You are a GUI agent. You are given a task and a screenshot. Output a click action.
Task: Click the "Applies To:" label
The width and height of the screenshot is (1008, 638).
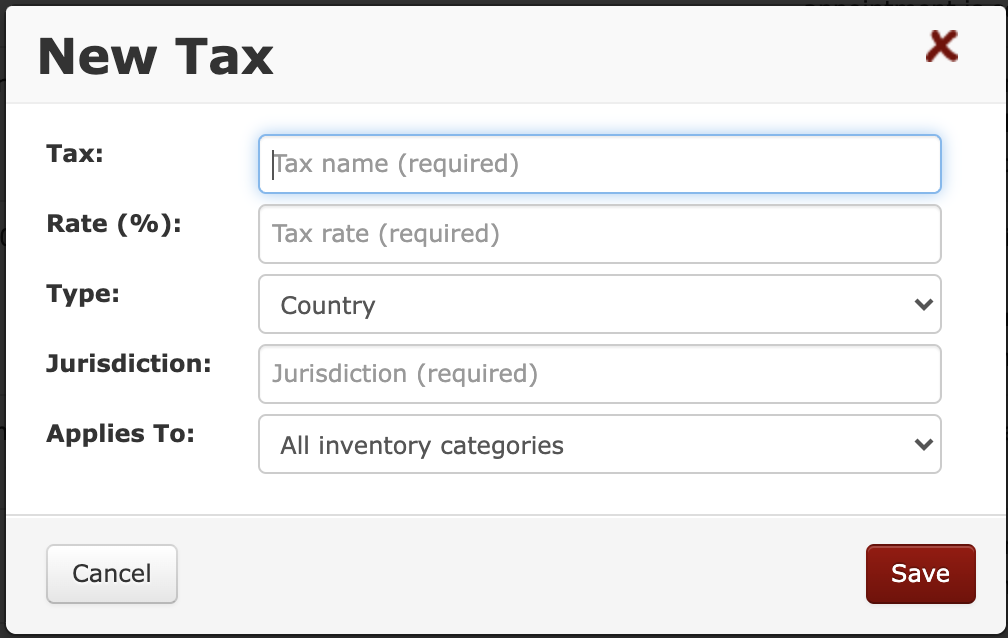tap(120, 434)
